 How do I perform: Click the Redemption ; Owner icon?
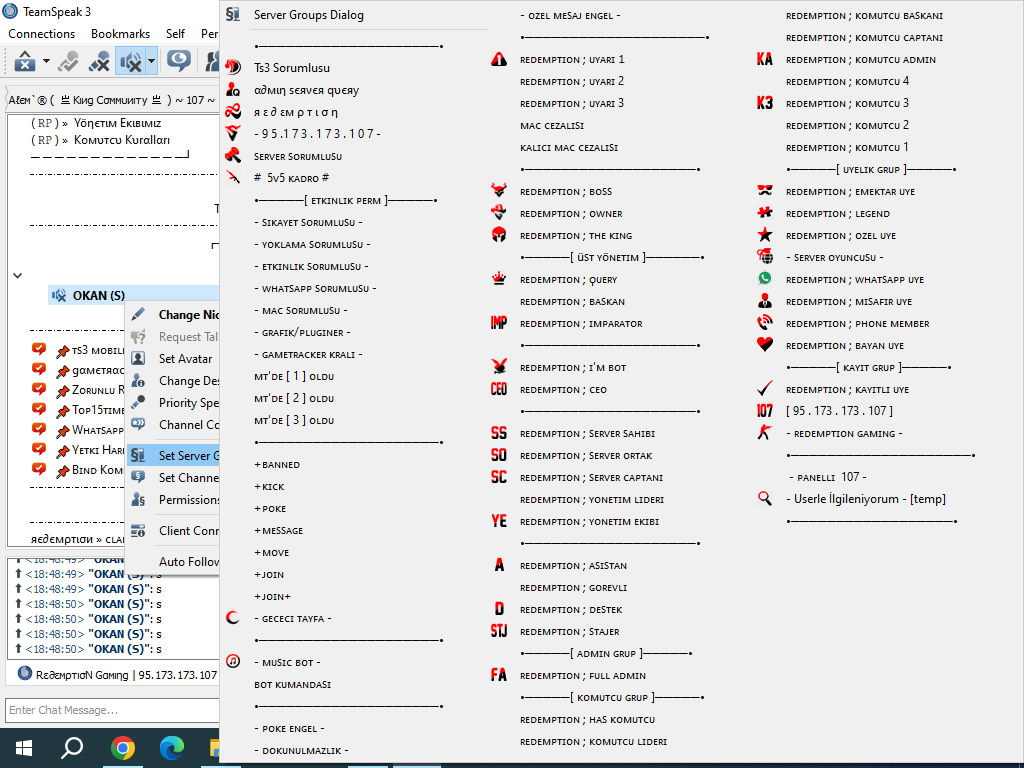499,213
